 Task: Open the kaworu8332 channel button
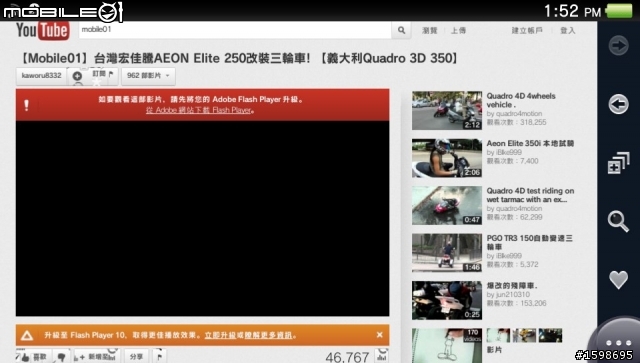coord(41,76)
